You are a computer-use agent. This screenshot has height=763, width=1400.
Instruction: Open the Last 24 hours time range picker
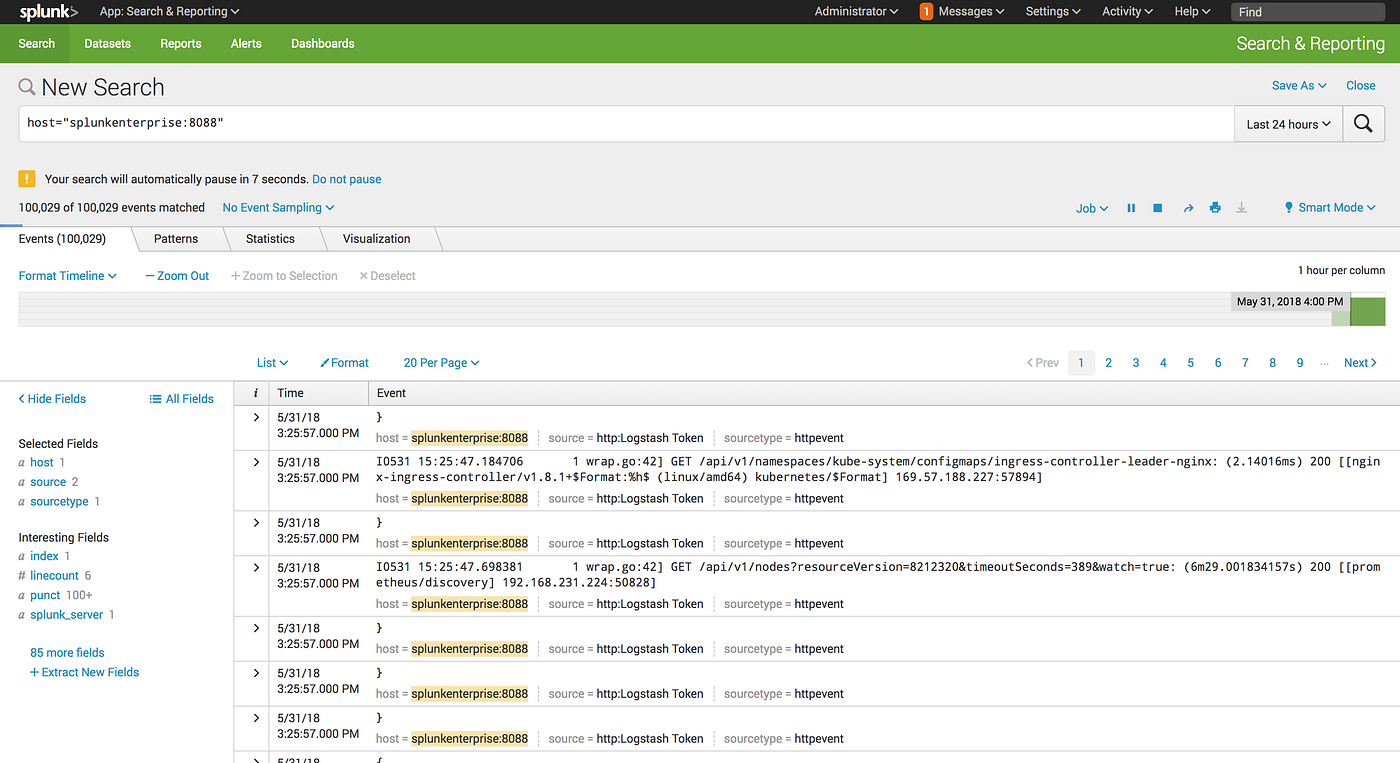[1287, 124]
